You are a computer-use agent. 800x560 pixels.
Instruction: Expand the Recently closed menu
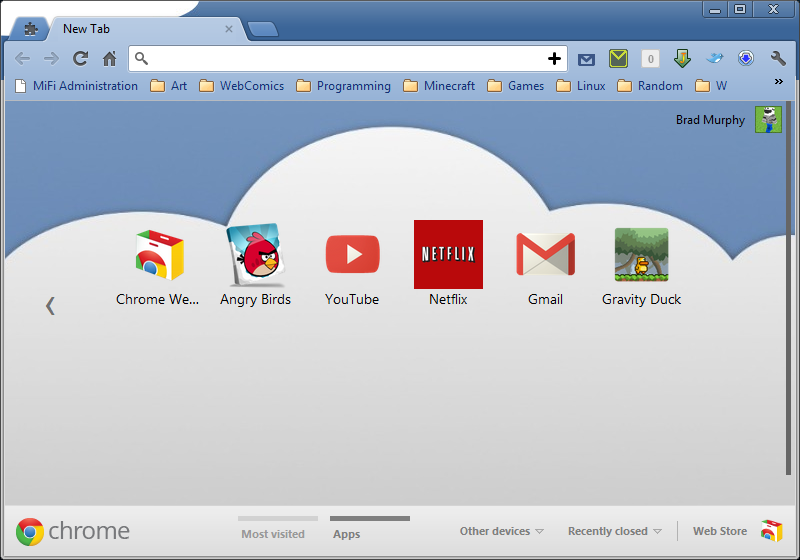(x=614, y=531)
